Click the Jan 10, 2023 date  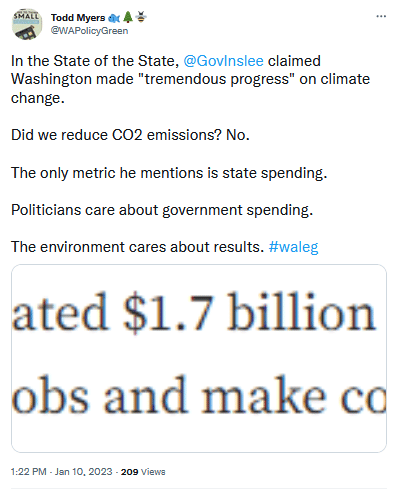point(83,472)
